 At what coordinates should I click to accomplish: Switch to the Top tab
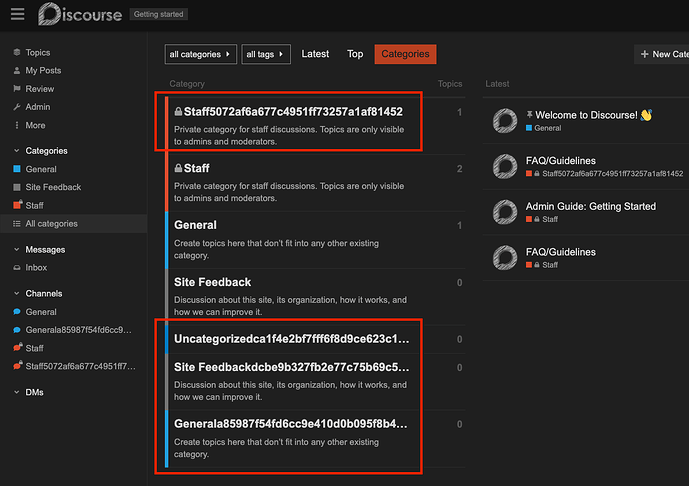point(355,54)
